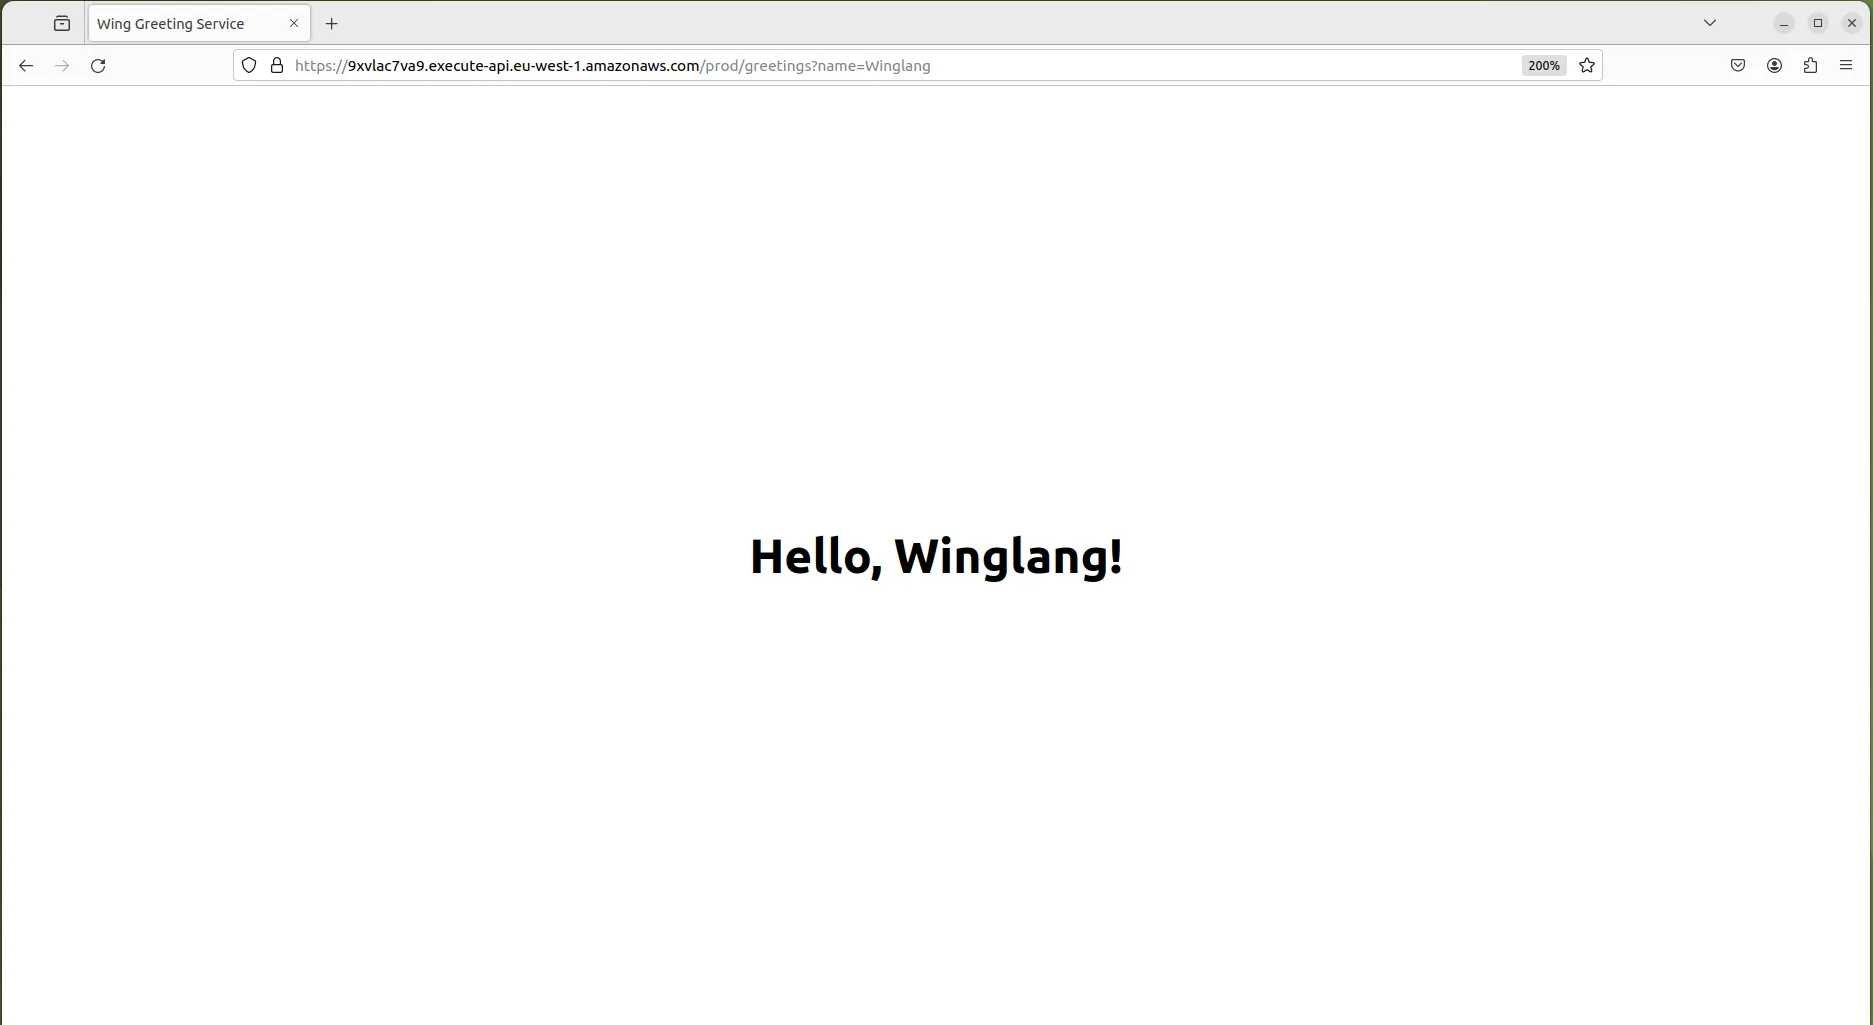Maximize the browser window
Image resolution: width=1873 pixels, height=1025 pixels.
tap(1818, 23)
